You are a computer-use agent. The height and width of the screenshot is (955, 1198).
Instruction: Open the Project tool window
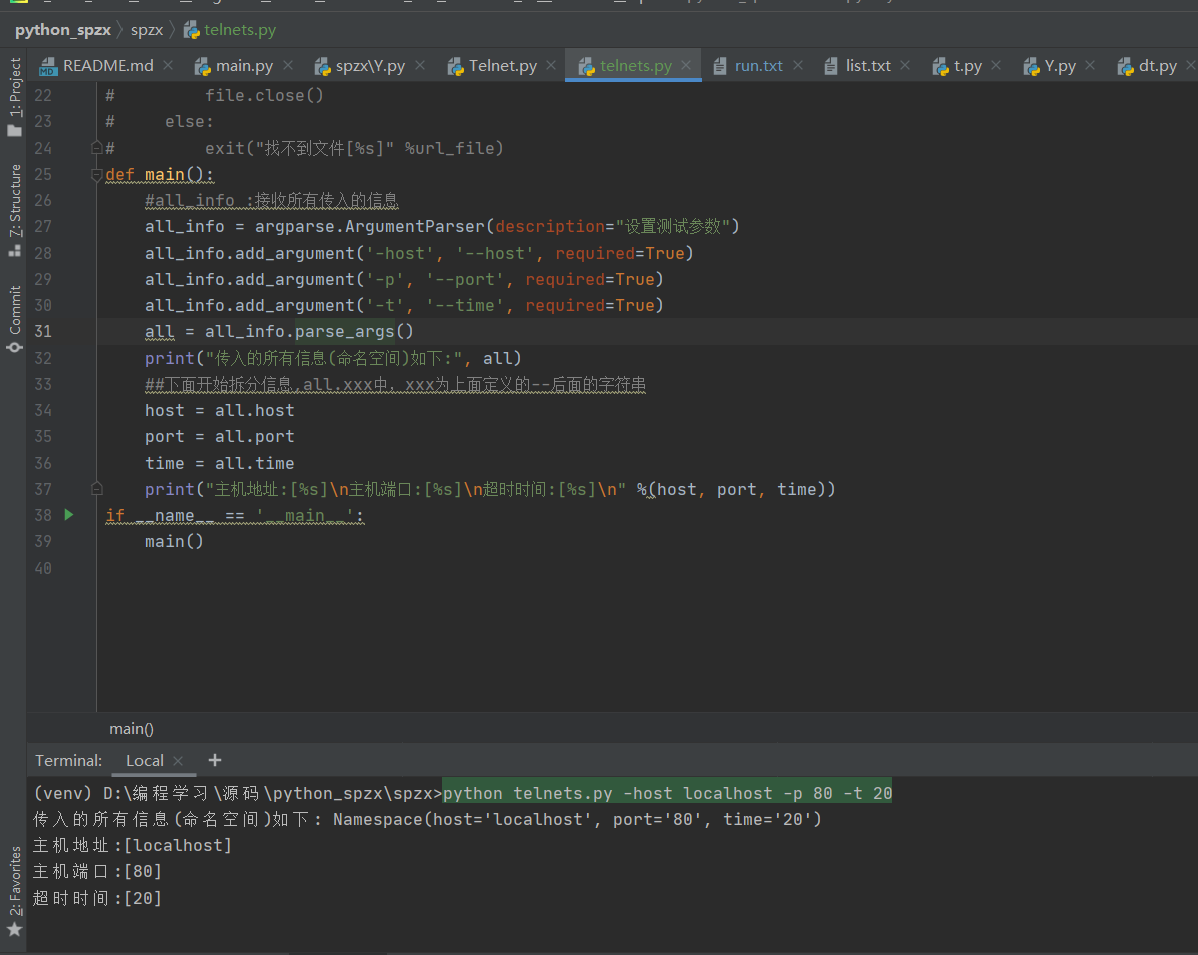15,96
